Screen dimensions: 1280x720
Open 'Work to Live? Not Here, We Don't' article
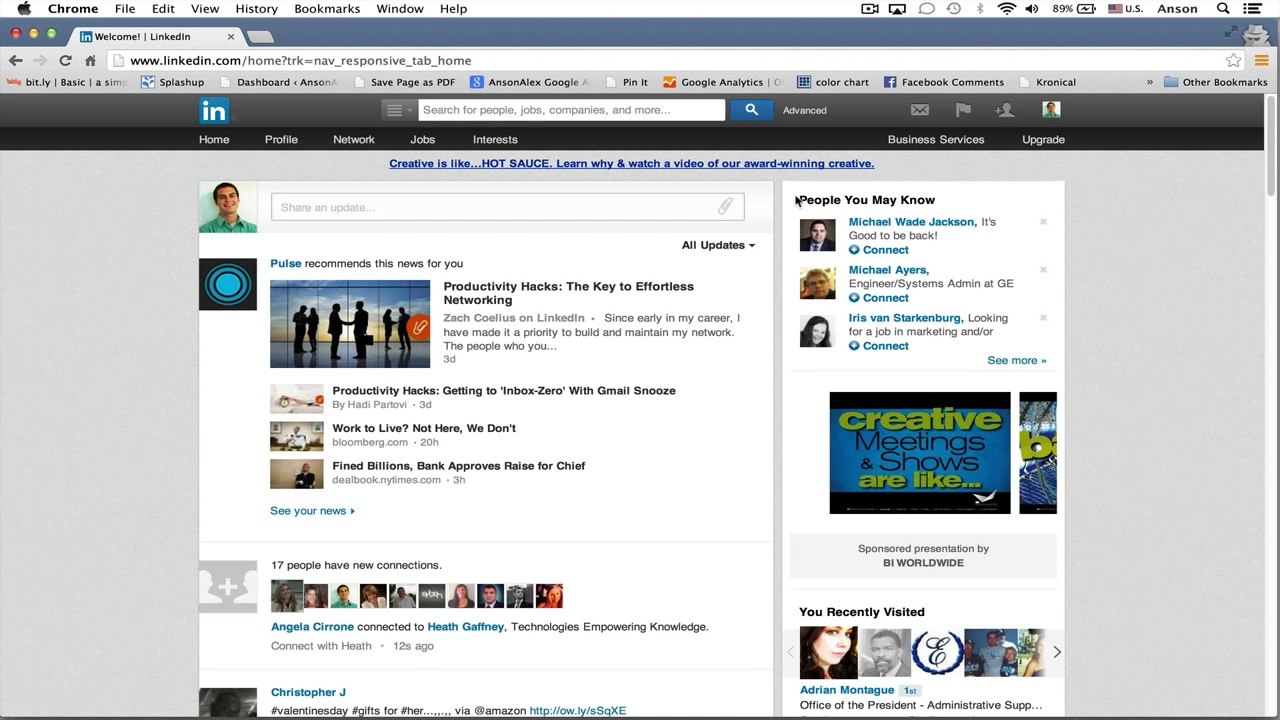click(424, 428)
